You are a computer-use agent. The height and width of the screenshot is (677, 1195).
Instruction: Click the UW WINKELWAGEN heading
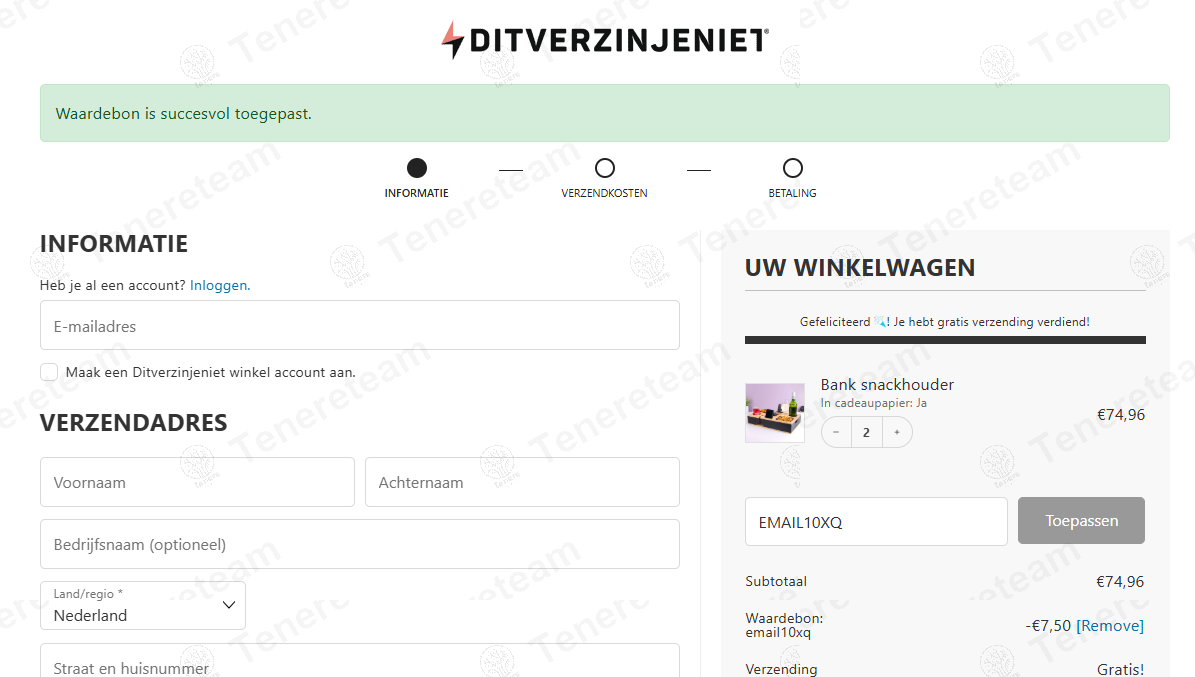[x=860, y=268]
